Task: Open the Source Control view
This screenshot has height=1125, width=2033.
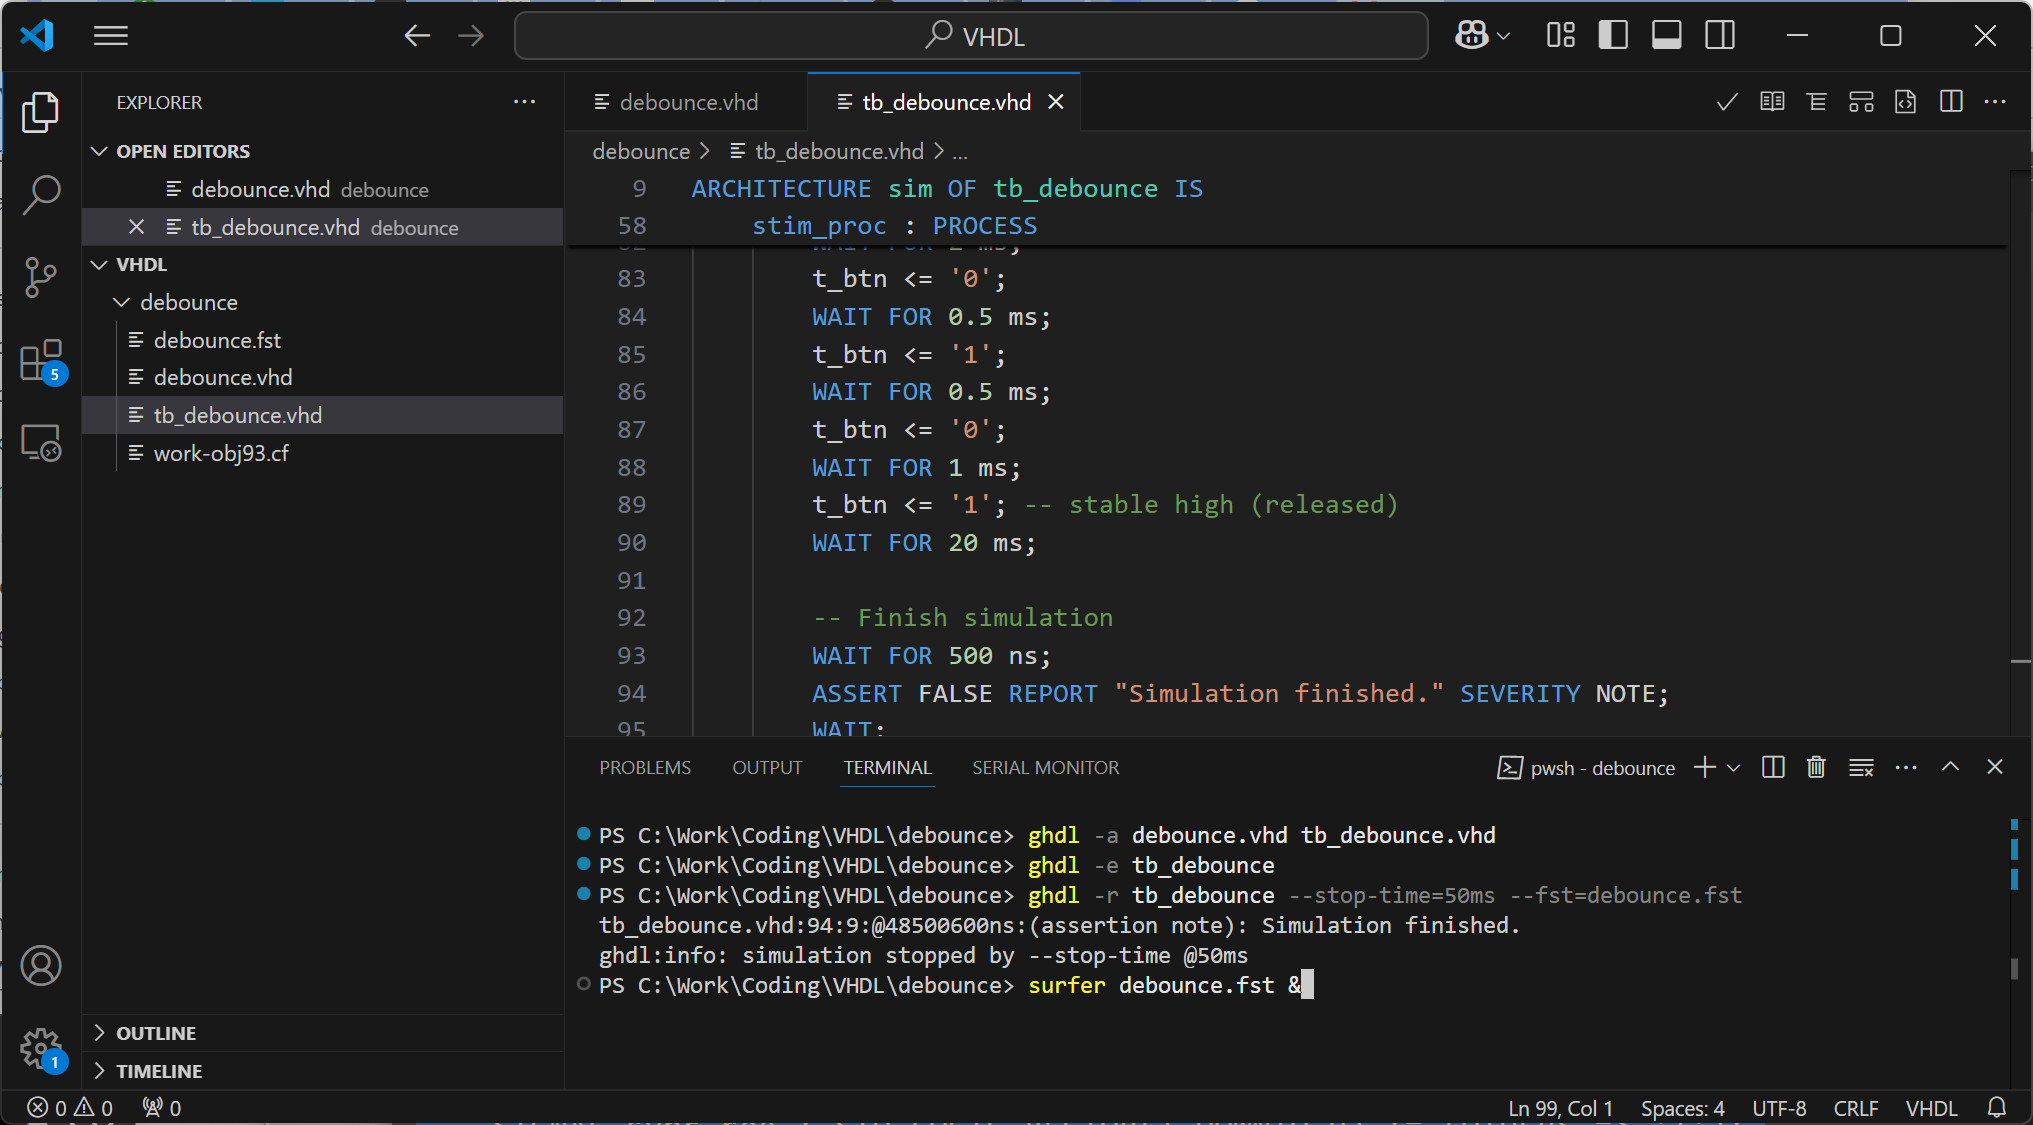Action: pyautogui.click(x=41, y=277)
